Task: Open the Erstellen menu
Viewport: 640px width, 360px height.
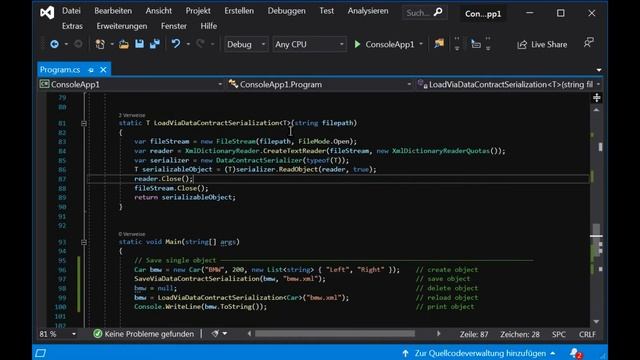Action: tap(239, 11)
